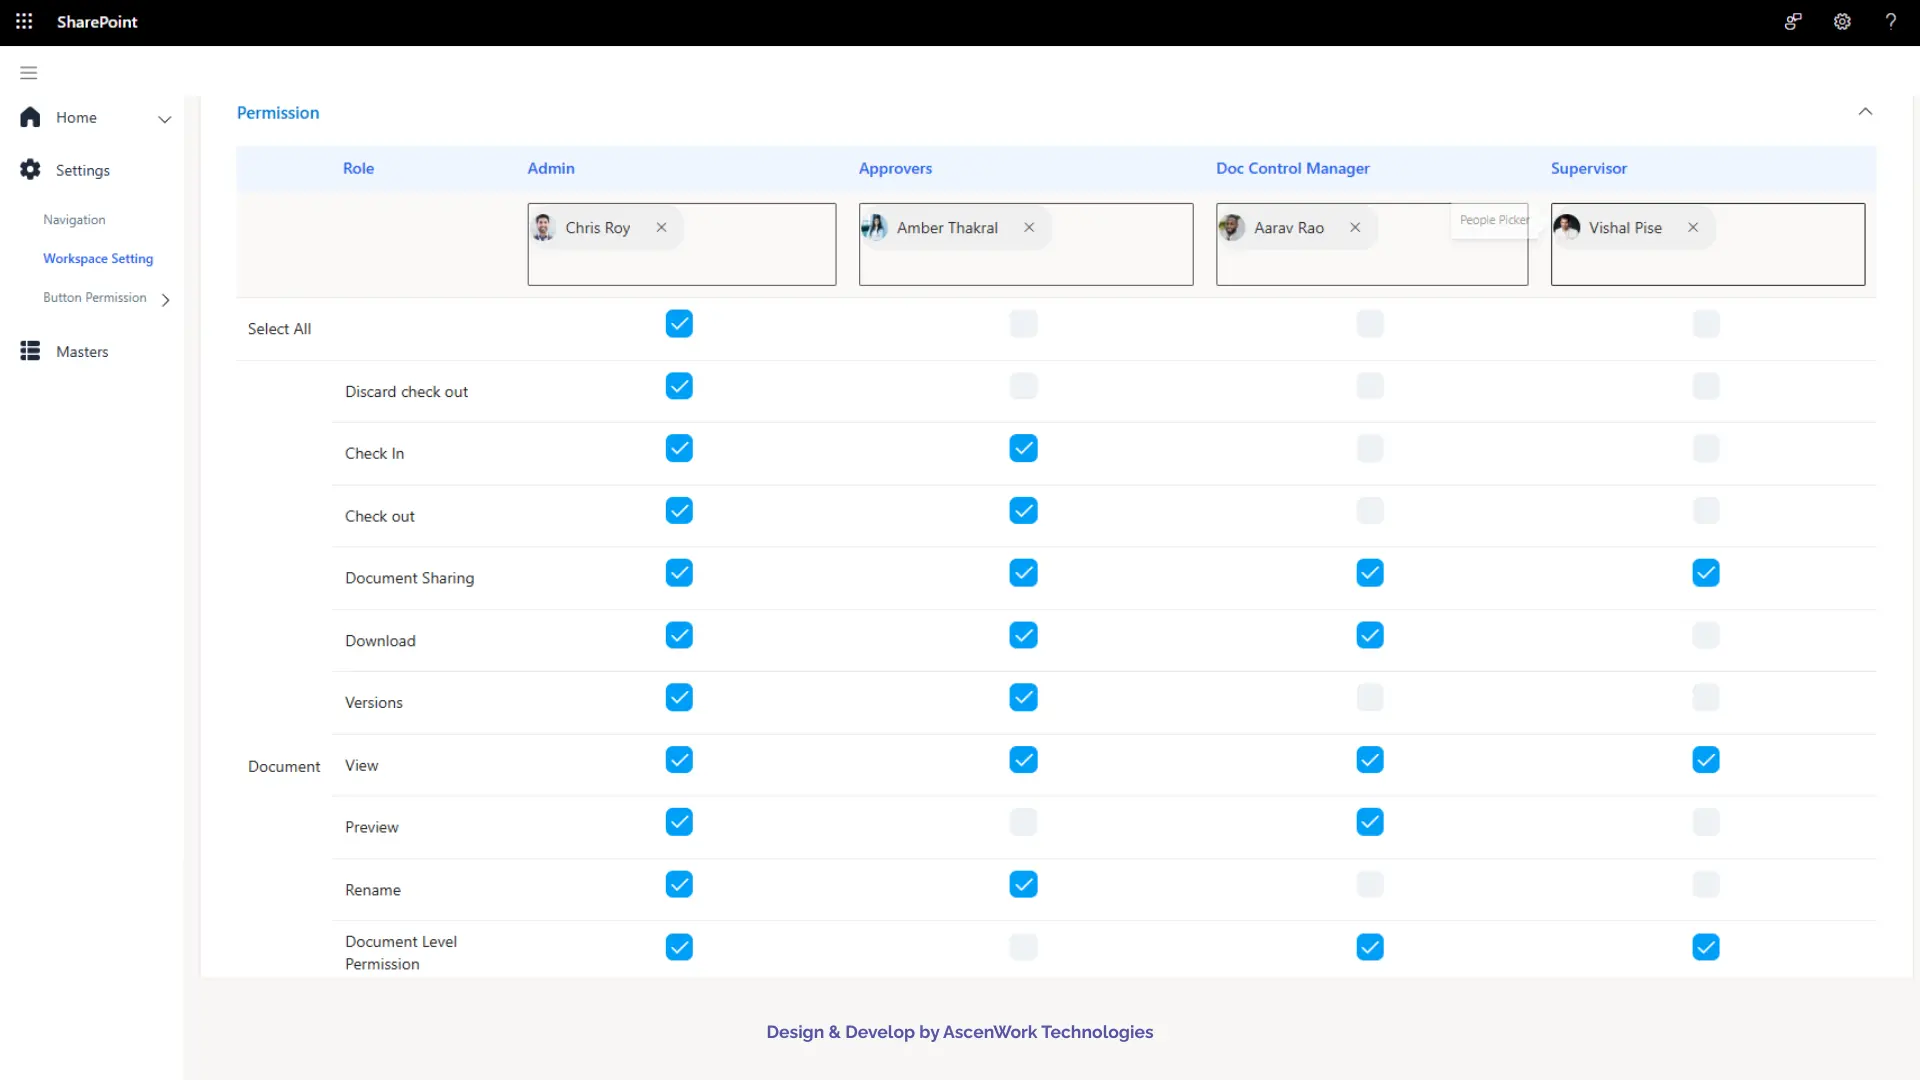
Task: Open the Masters menu item
Action: [x=82, y=351]
